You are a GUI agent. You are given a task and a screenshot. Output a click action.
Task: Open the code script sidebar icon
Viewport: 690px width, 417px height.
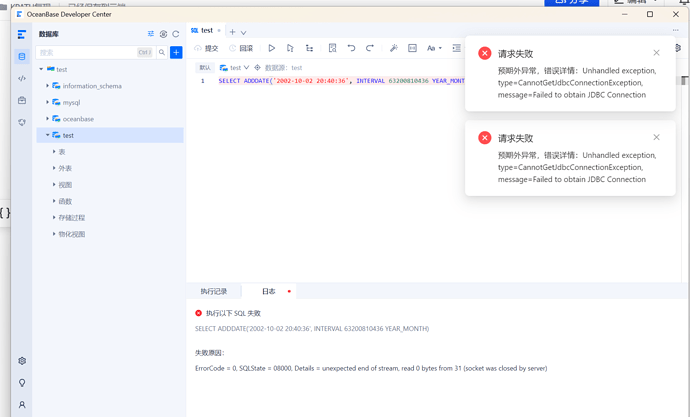coord(22,78)
